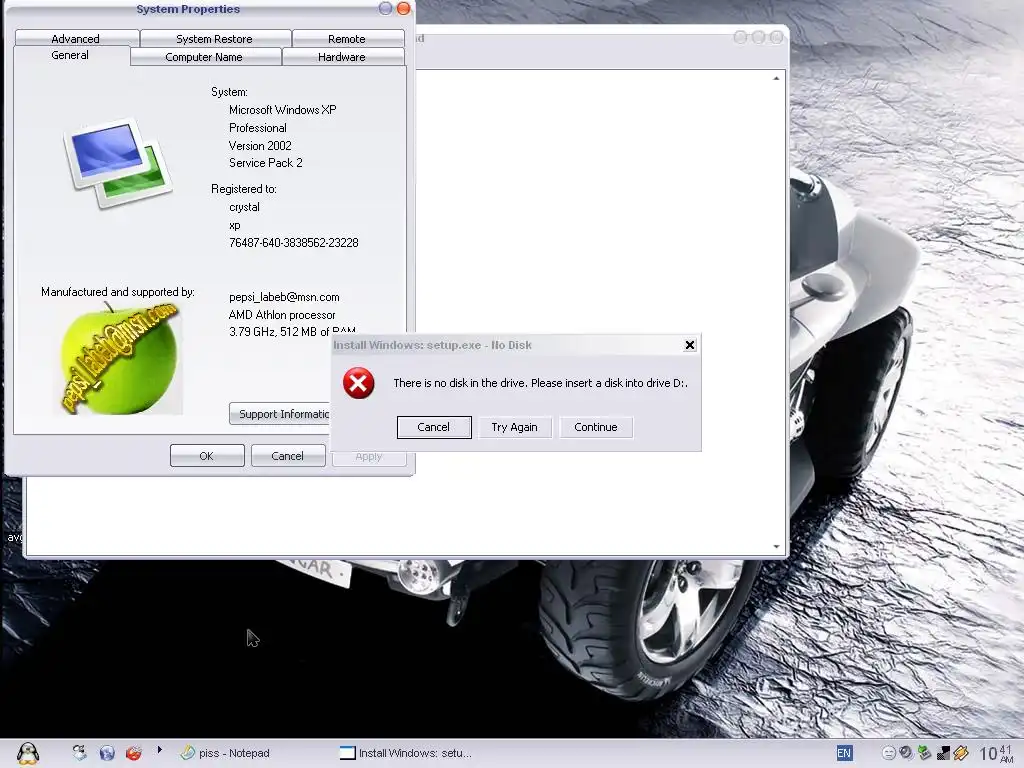The height and width of the screenshot is (768, 1024).
Task: Click the blue help button in System Properties title bar
Action: coord(385,8)
